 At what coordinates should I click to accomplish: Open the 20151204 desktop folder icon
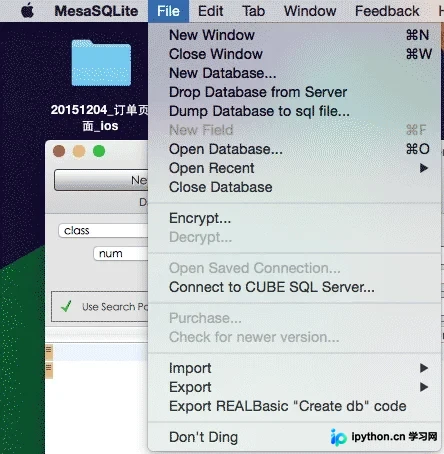(101, 63)
